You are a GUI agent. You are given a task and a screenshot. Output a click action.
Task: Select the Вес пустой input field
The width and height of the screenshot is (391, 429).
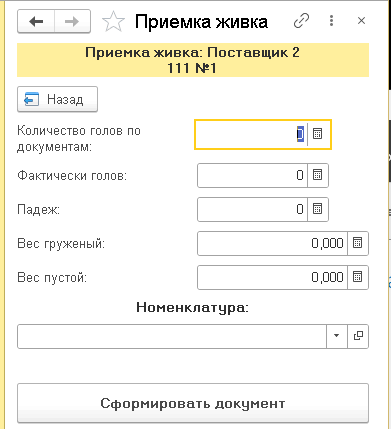273,277
